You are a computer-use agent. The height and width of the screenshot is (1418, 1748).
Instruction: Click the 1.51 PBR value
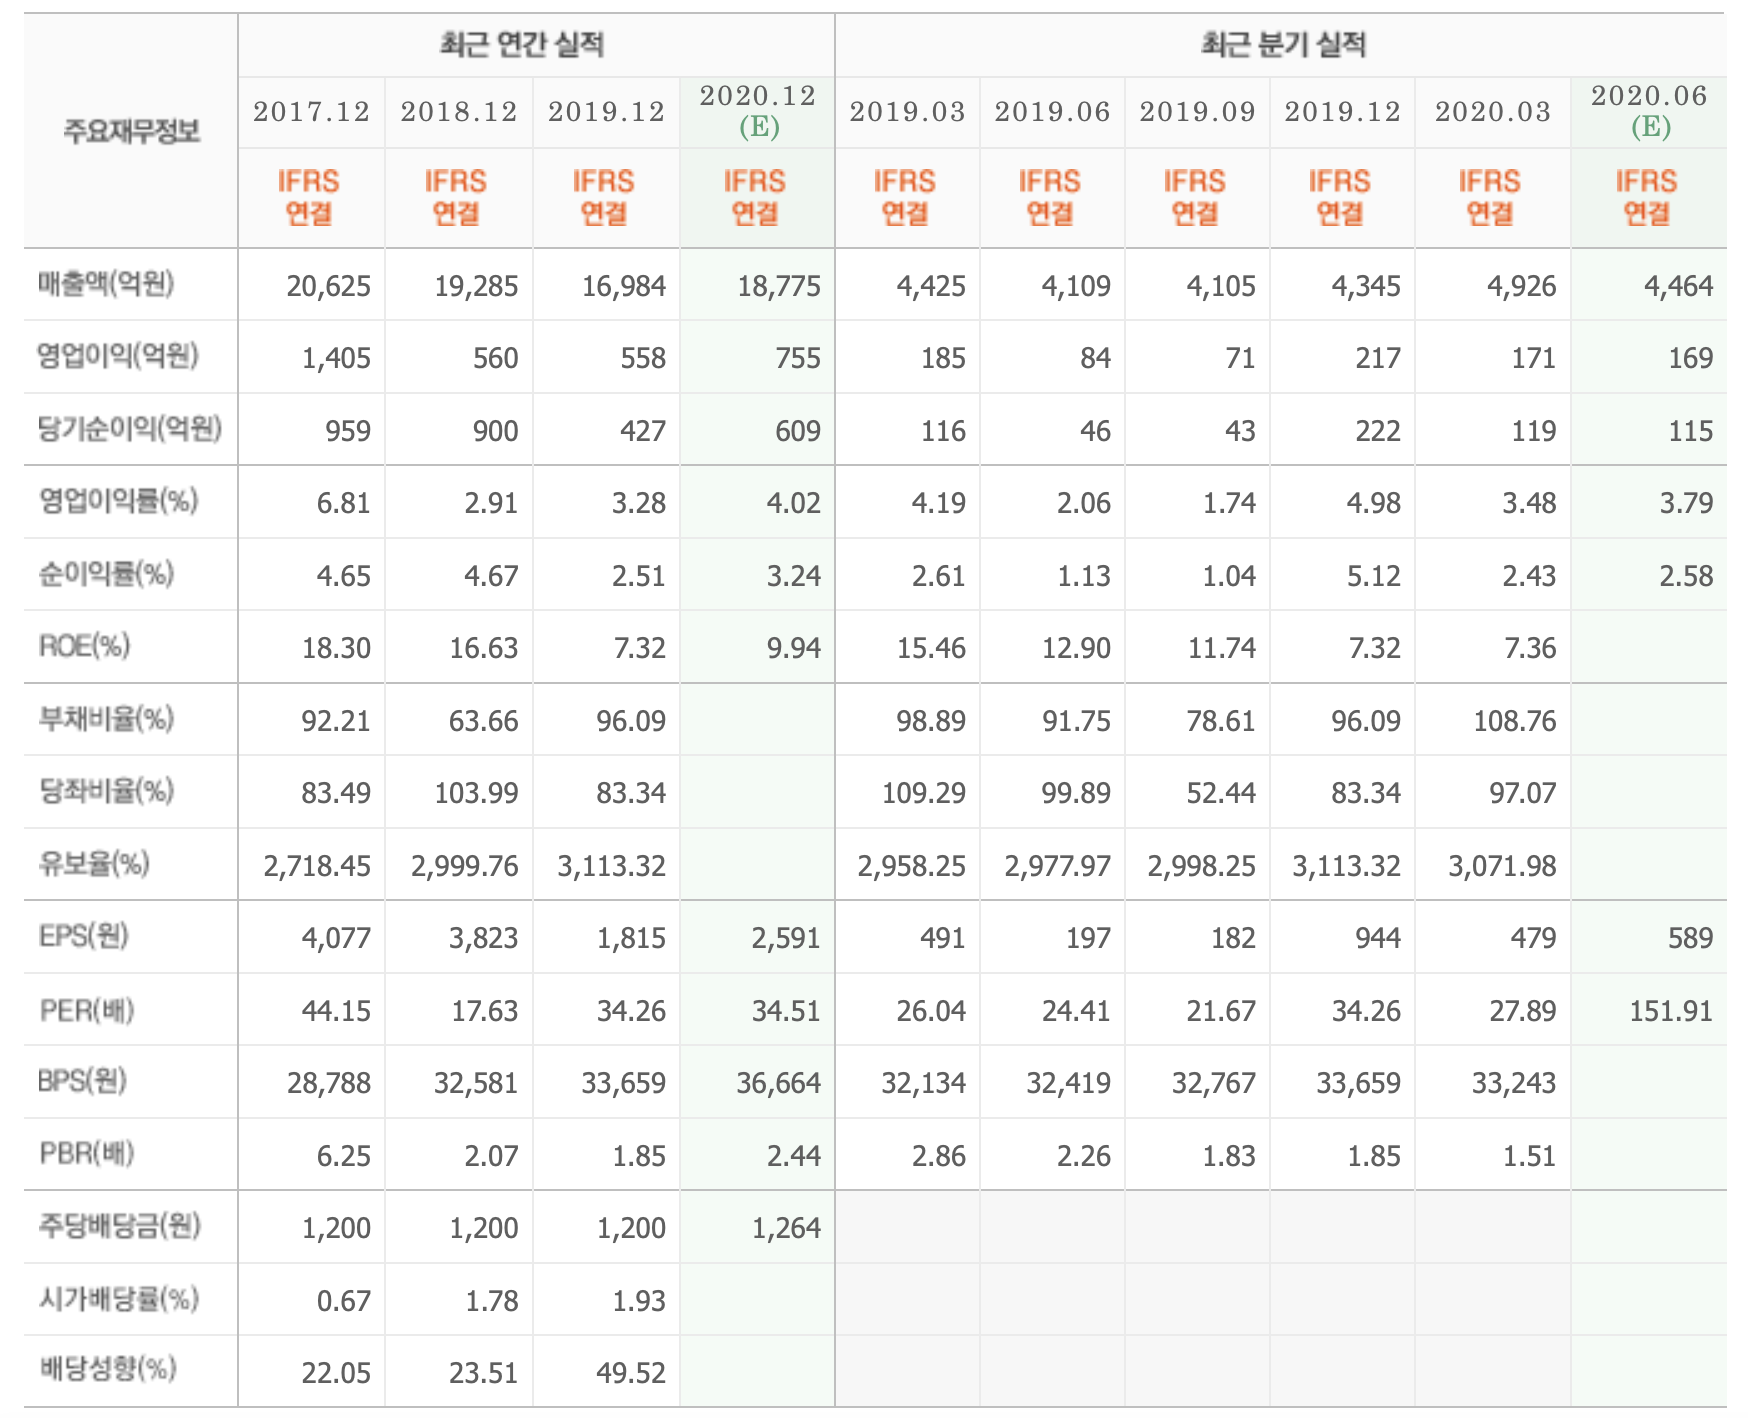tap(1530, 1156)
